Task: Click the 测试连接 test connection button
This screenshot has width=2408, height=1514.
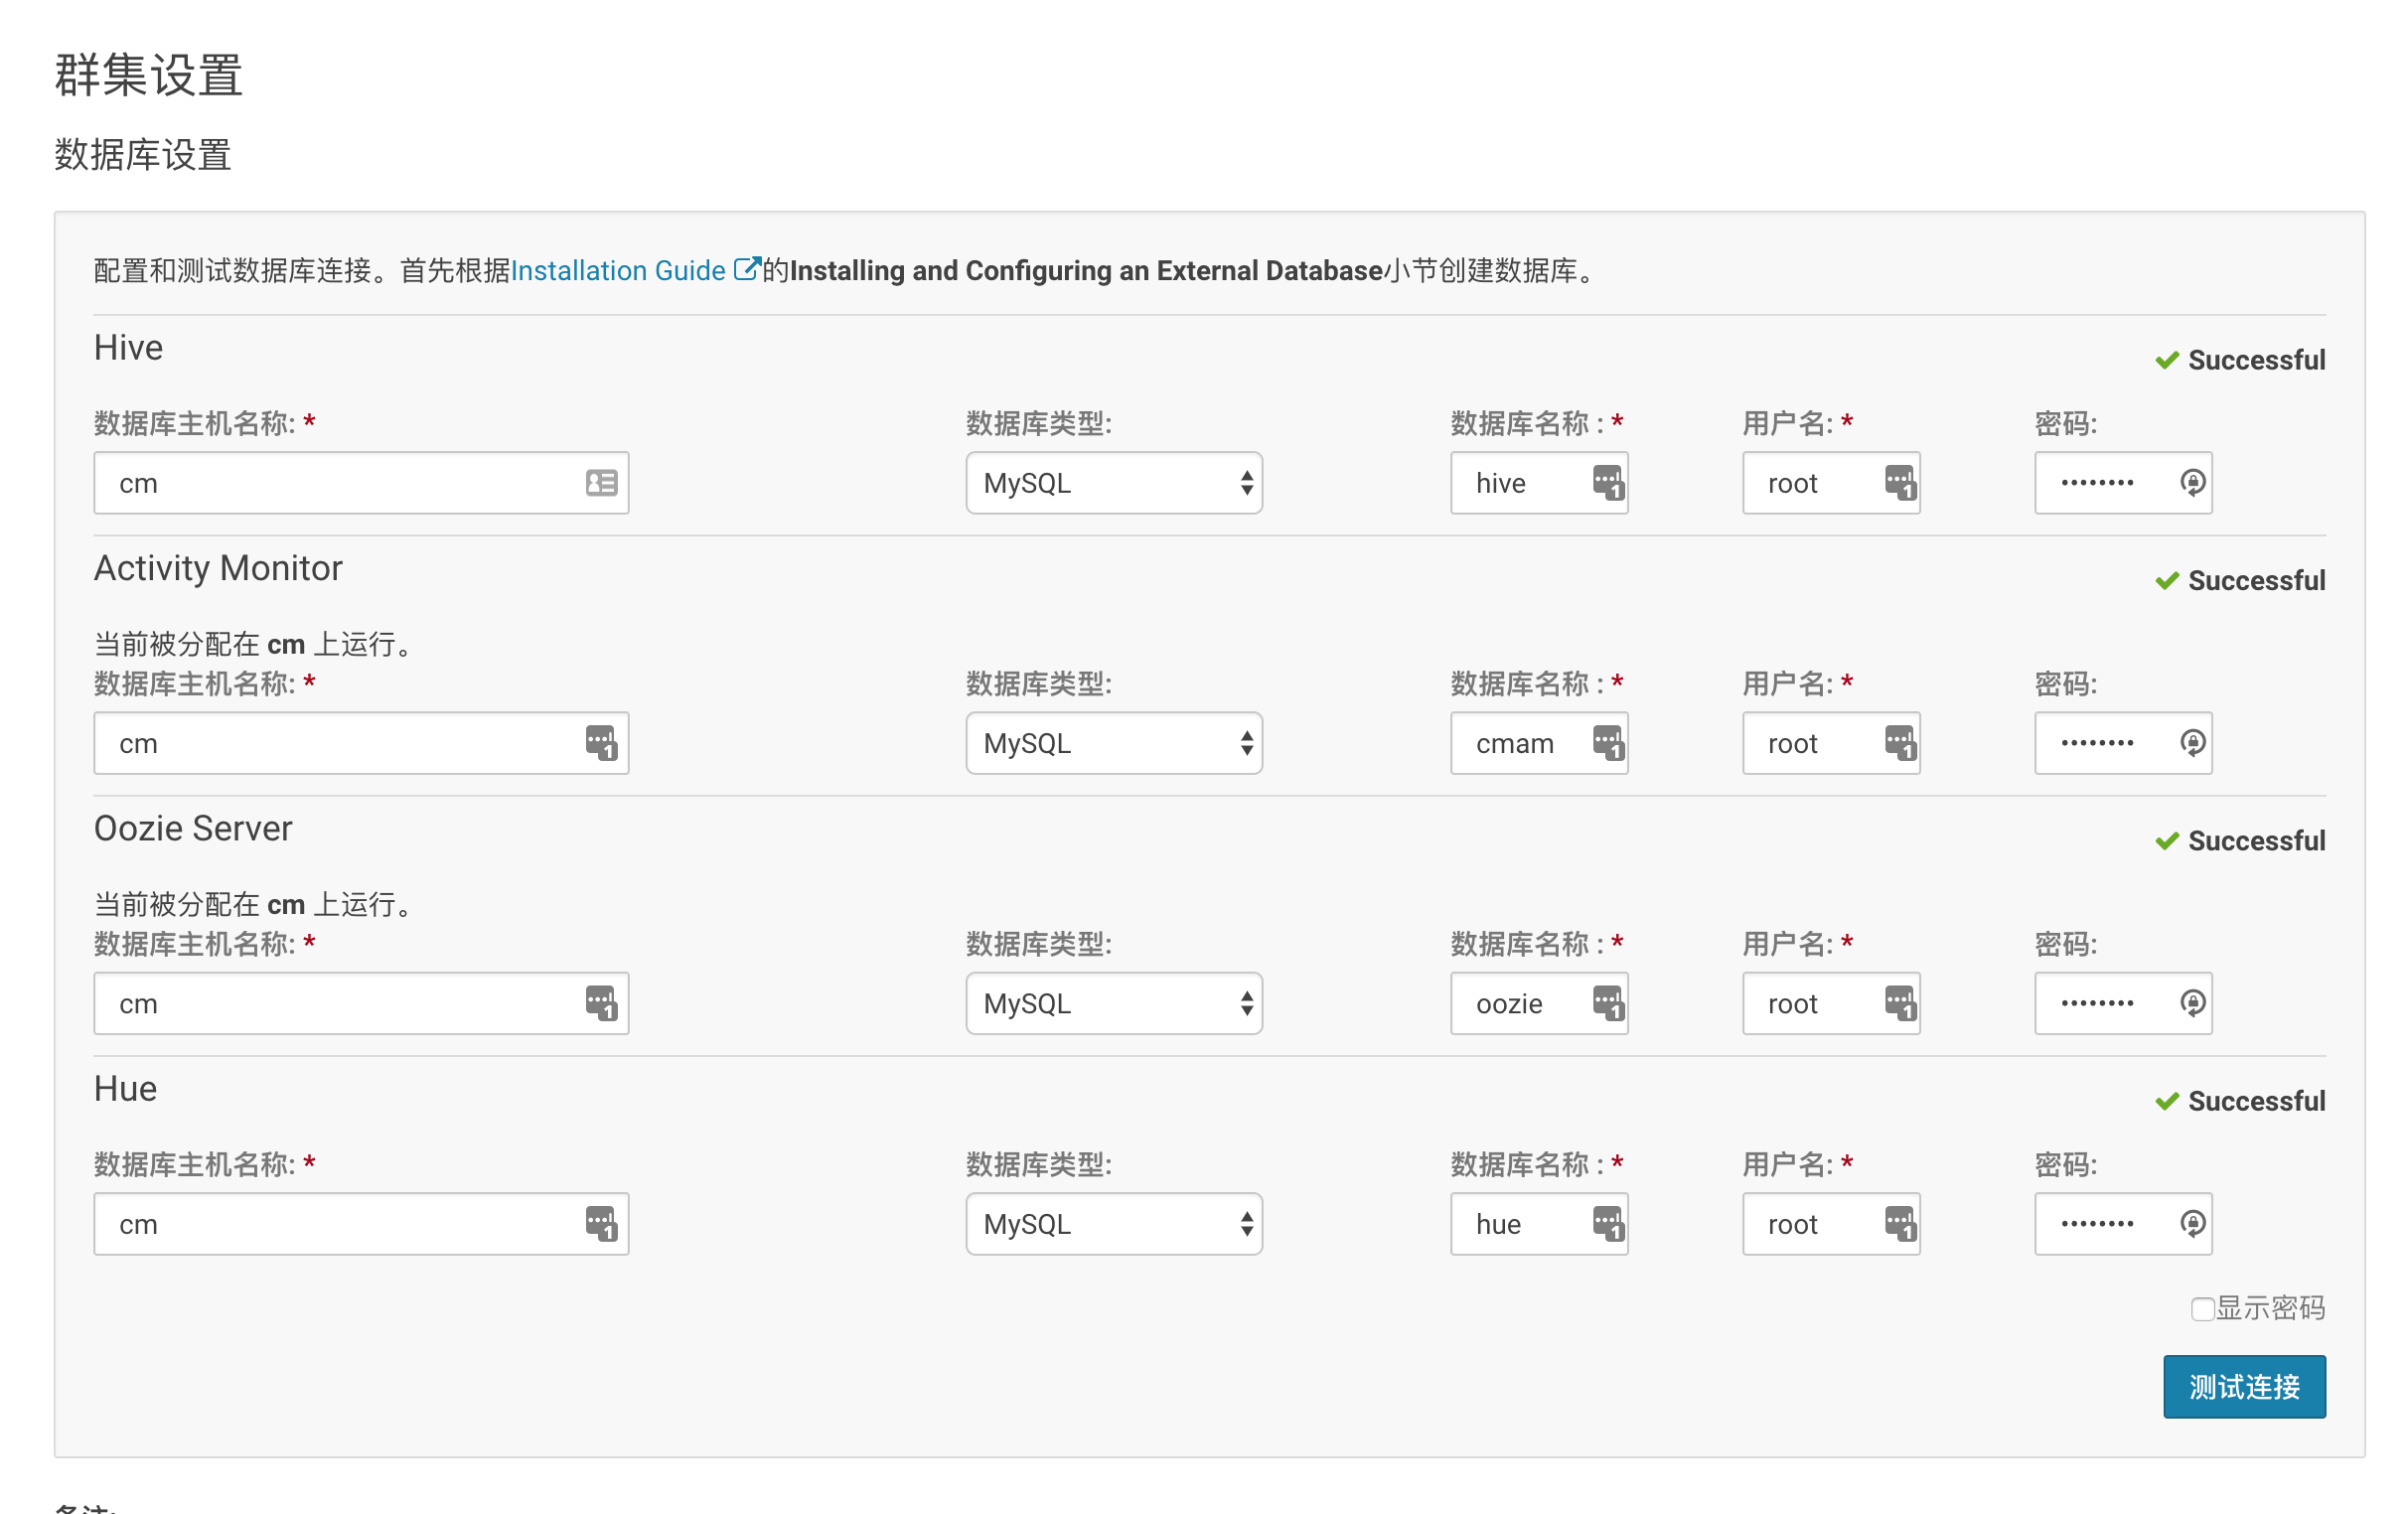Action: [2243, 1387]
